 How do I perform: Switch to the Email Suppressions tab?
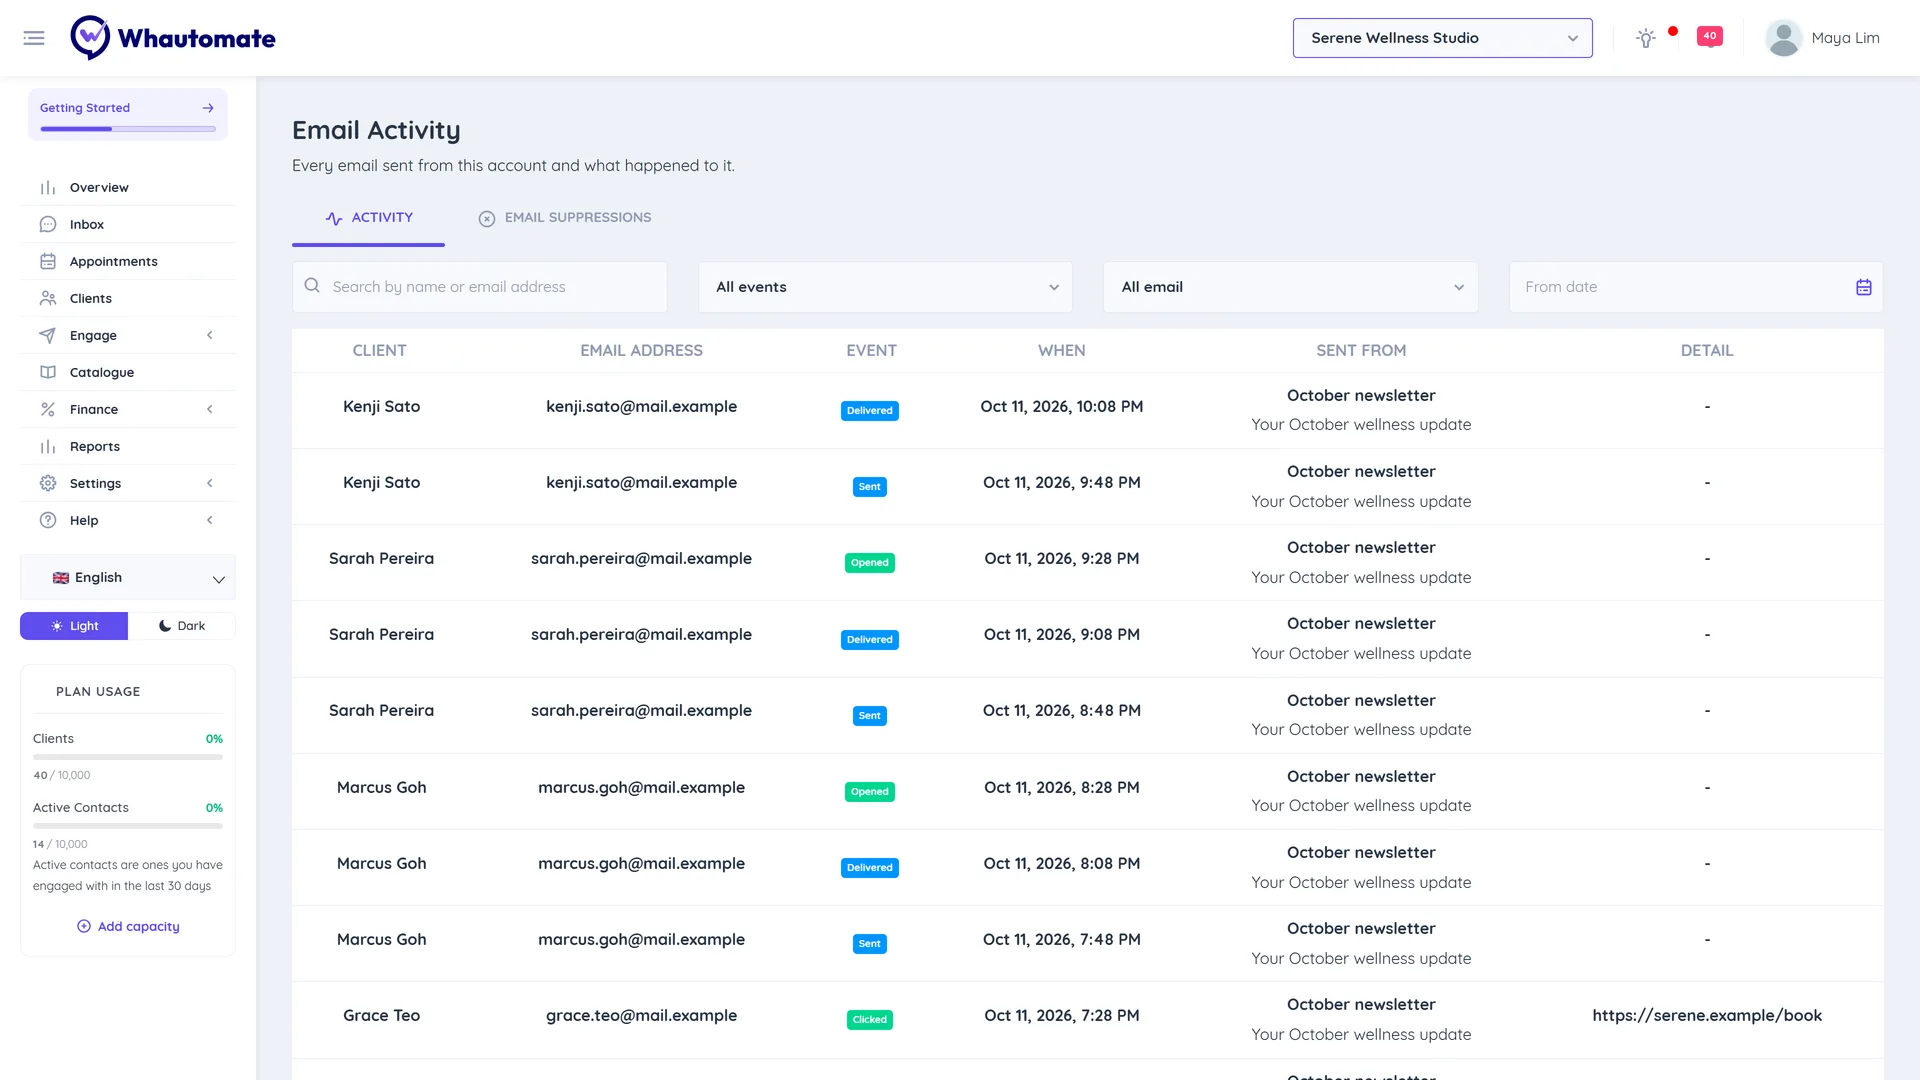(x=565, y=218)
